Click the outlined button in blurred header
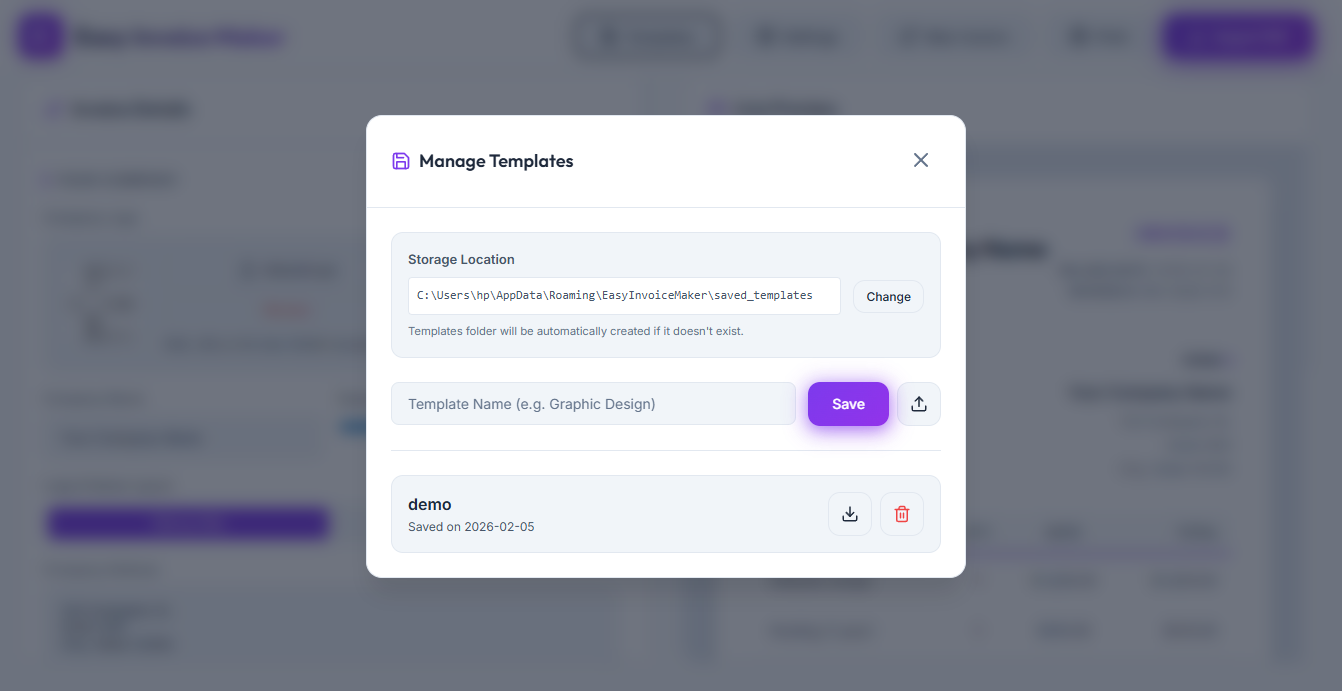 click(x=647, y=38)
